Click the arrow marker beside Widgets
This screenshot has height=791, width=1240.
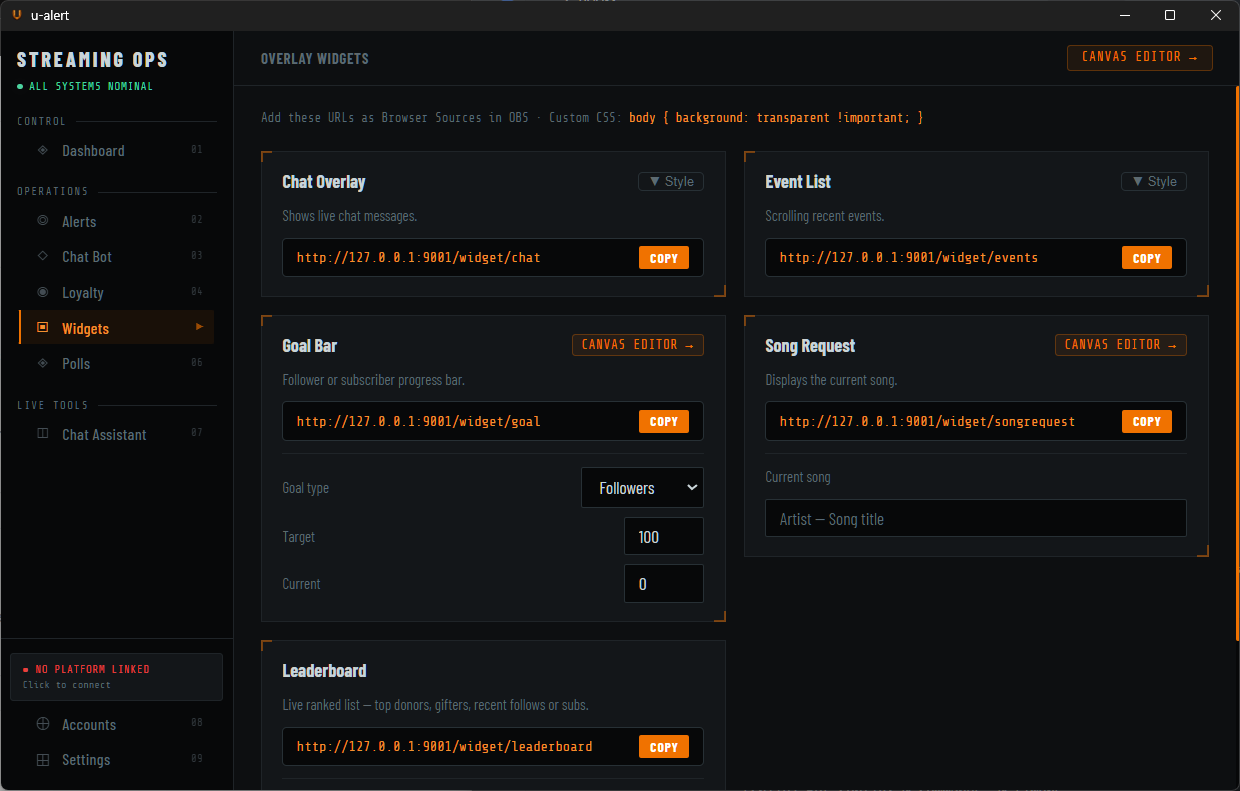[x=199, y=327]
